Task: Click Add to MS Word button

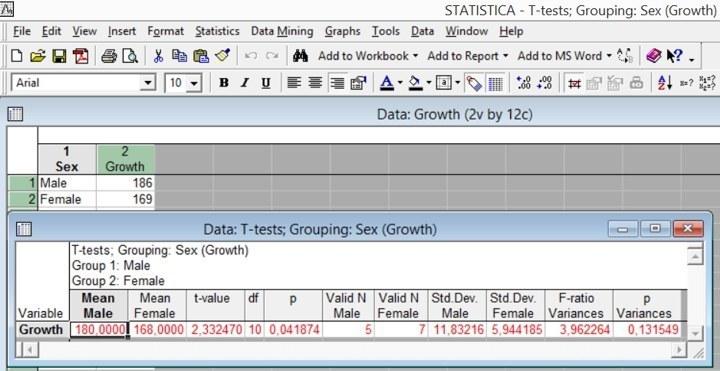Action: pyautogui.click(x=560, y=56)
